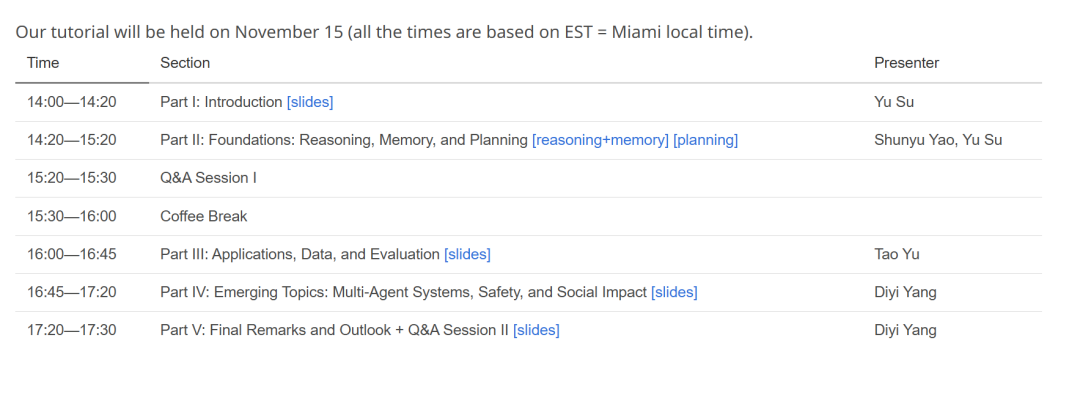The image size is (1080, 395).
Task: Select the 17:20—17:30 time cell
Action: [x=72, y=330]
